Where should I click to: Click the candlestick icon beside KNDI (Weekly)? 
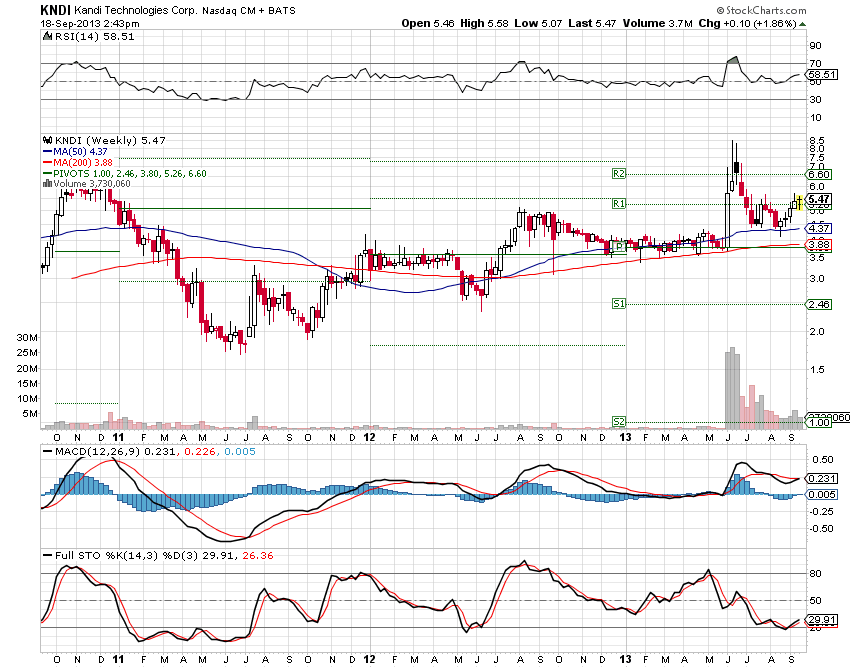click(x=48, y=140)
